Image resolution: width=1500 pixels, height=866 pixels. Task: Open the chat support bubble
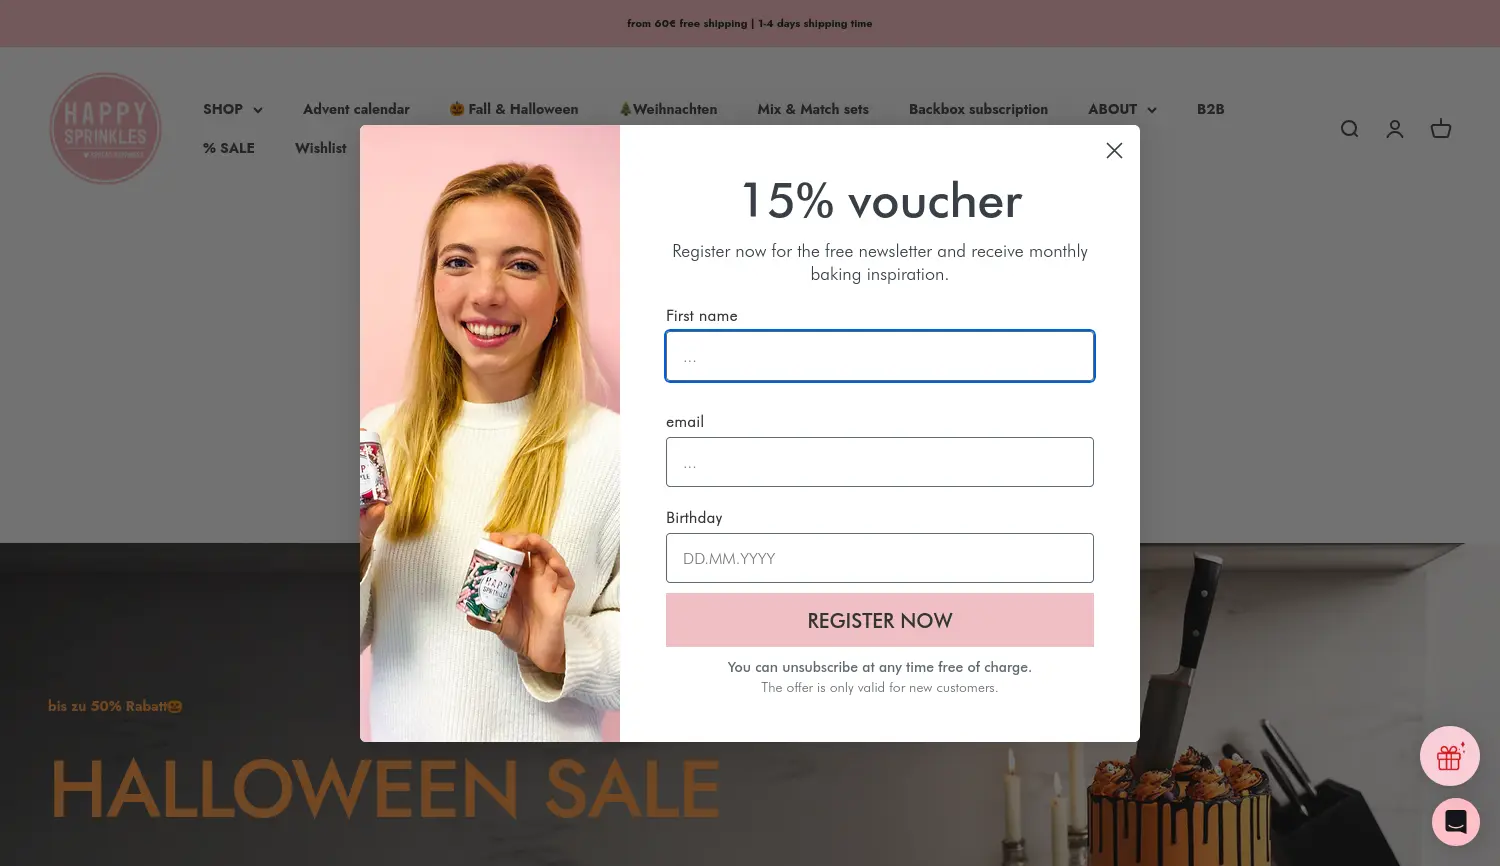pos(1456,822)
